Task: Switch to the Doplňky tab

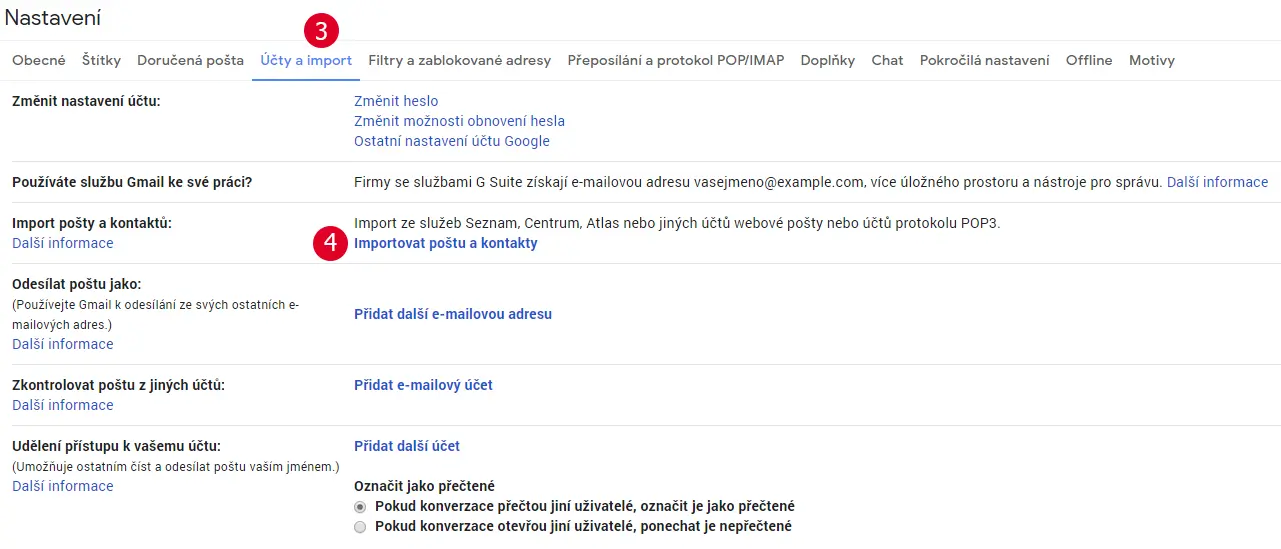Action: [827, 60]
